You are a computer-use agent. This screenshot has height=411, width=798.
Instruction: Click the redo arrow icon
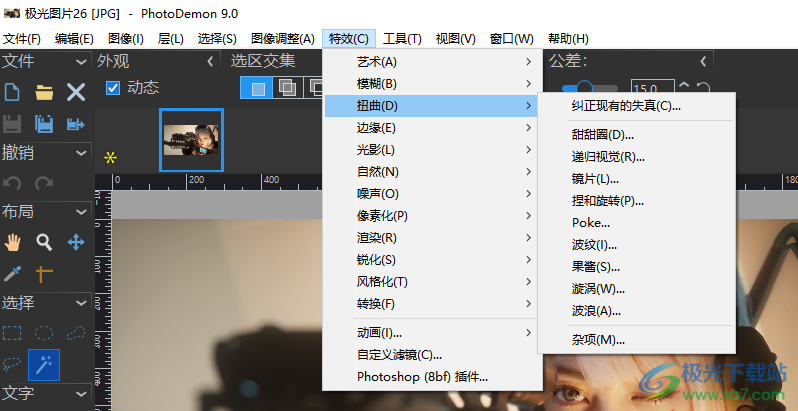click(x=44, y=183)
